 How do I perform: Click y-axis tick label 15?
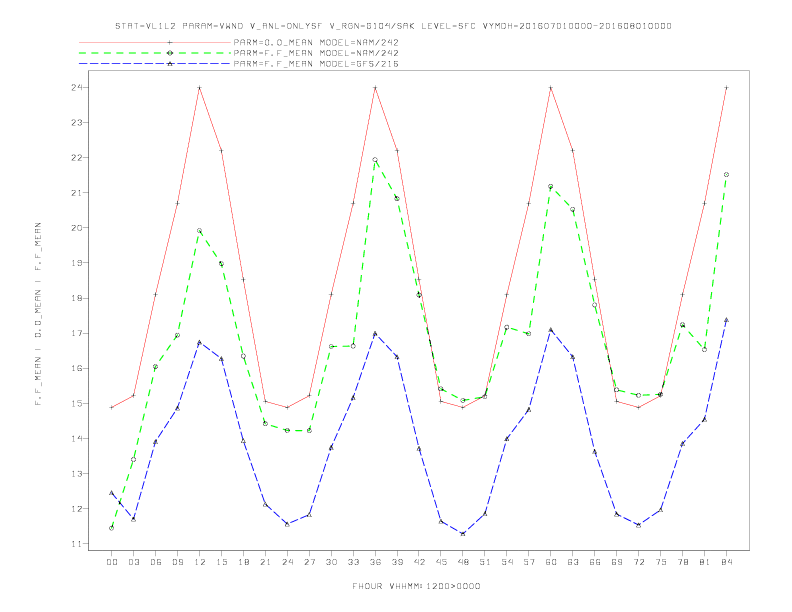tap(77, 403)
